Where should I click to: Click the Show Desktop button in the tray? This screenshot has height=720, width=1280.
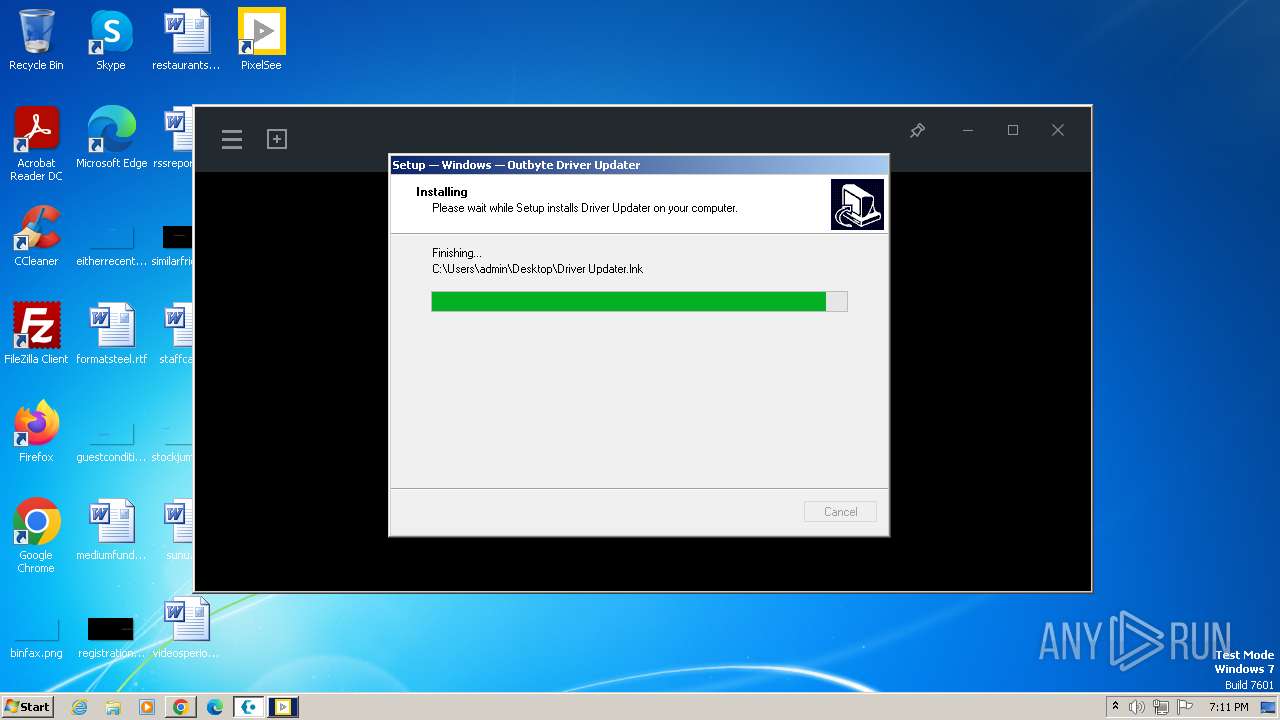click(x=1268, y=707)
